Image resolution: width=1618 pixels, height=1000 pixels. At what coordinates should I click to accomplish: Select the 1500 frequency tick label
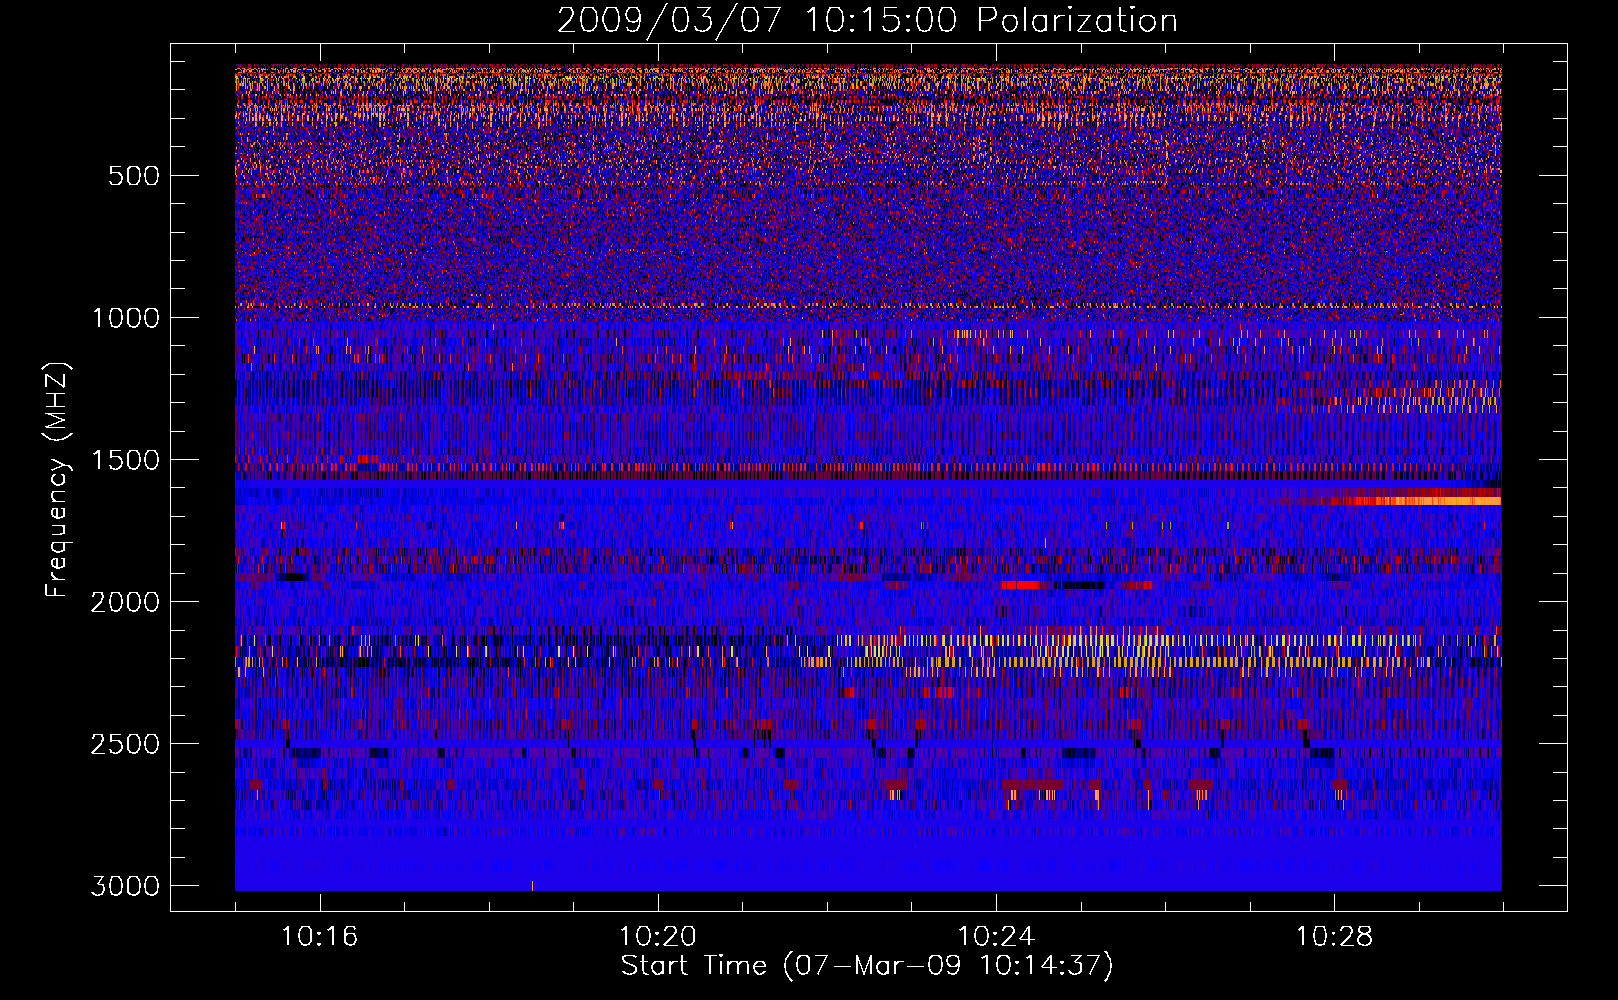point(125,460)
